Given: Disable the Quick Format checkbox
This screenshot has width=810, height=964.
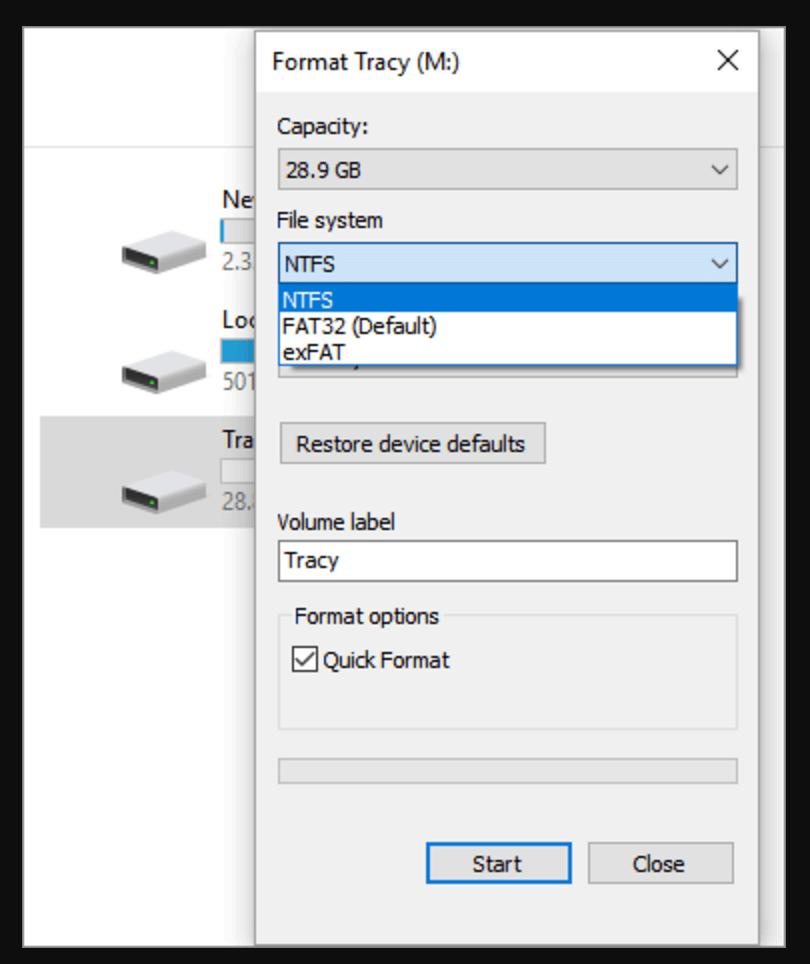Looking at the screenshot, I should [304, 659].
